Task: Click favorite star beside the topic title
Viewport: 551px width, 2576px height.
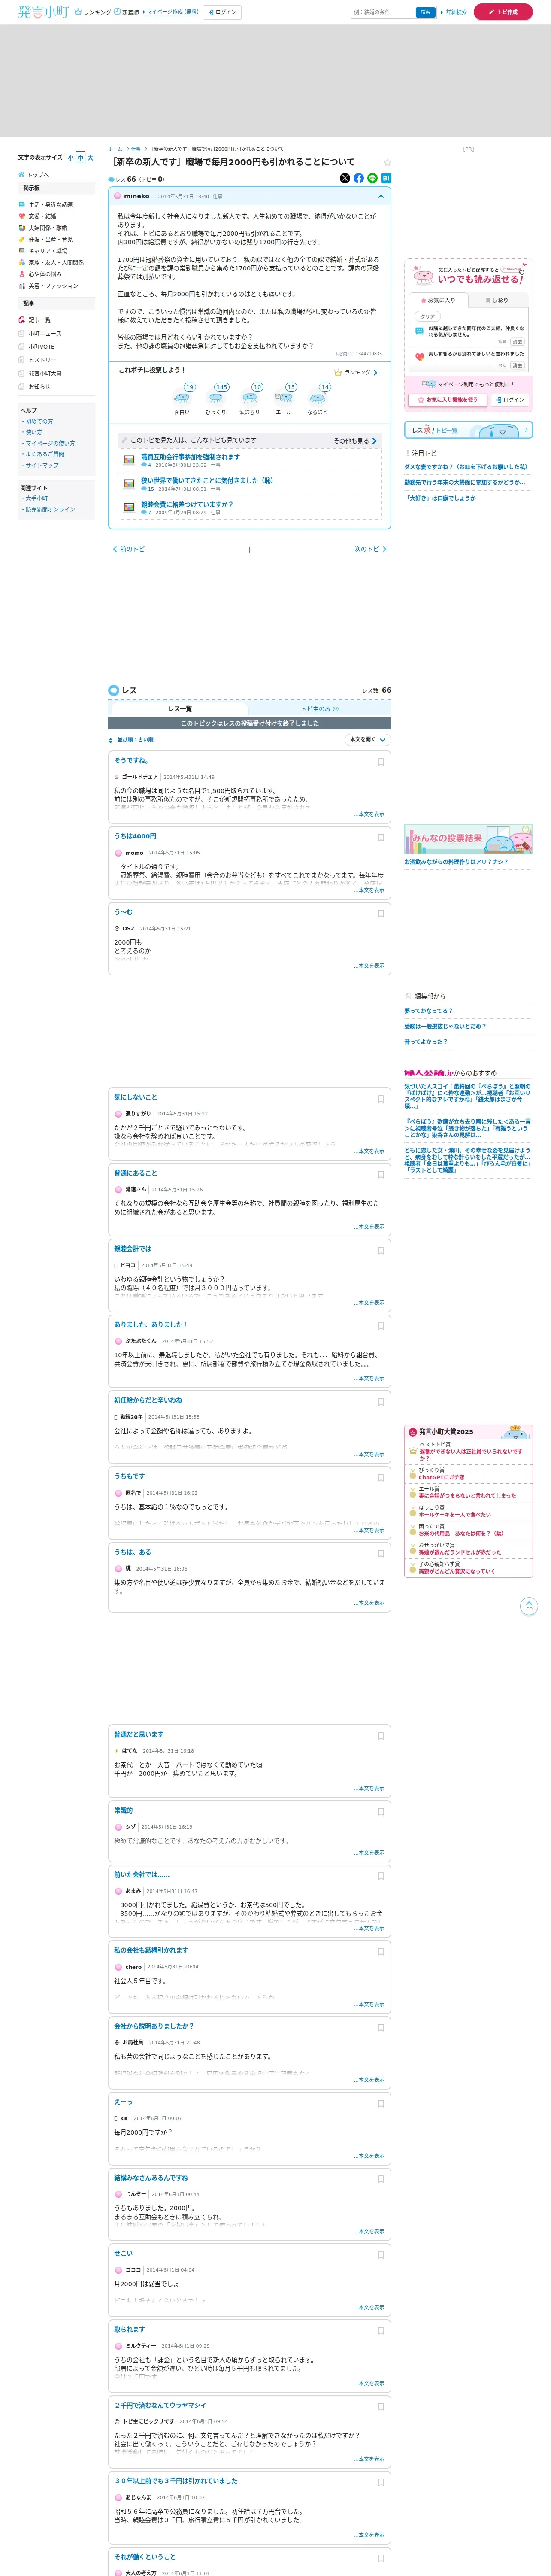Action: [x=387, y=162]
